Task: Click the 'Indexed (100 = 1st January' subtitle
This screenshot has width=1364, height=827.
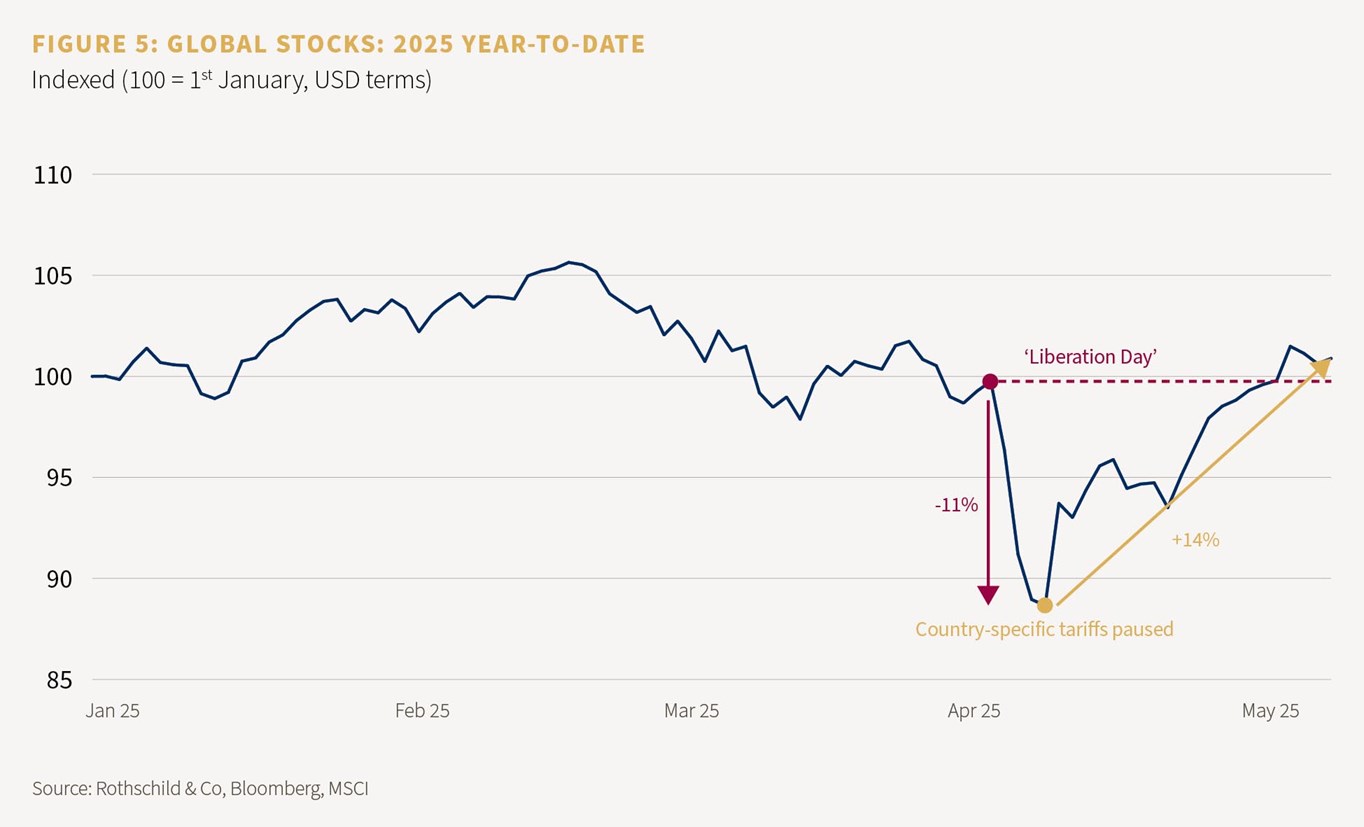Action: [x=231, y=80]
